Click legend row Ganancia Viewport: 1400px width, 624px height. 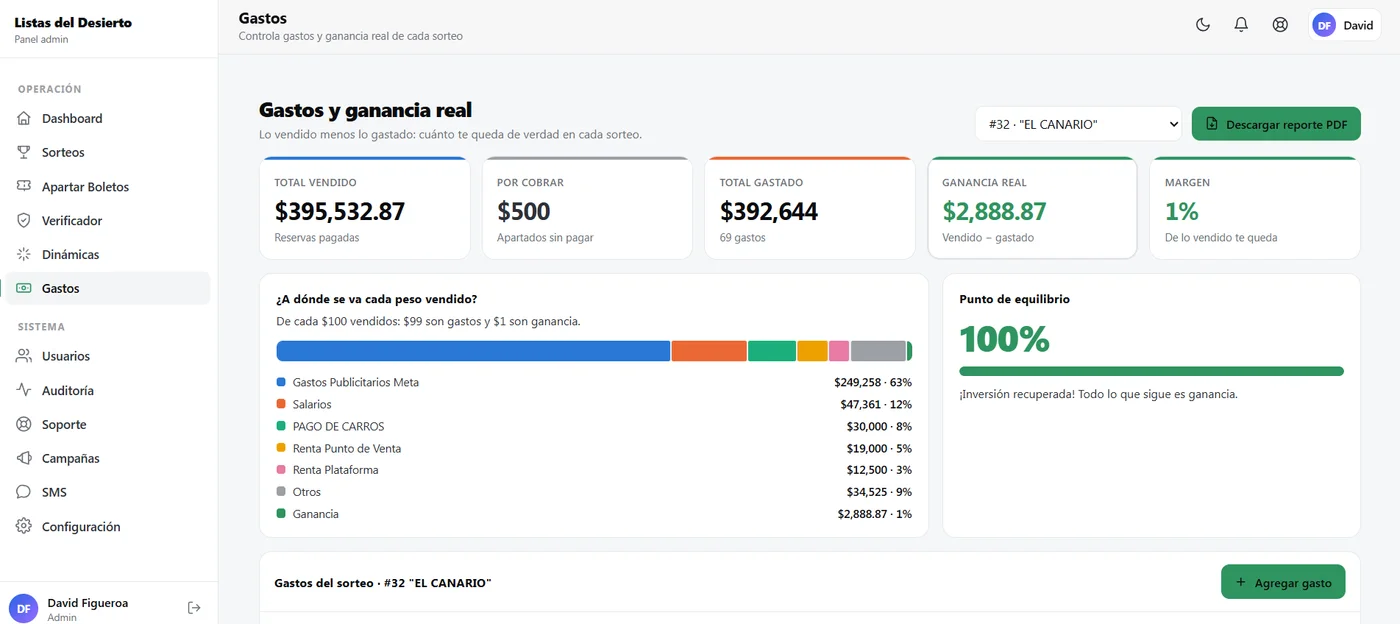click(594, 514)
